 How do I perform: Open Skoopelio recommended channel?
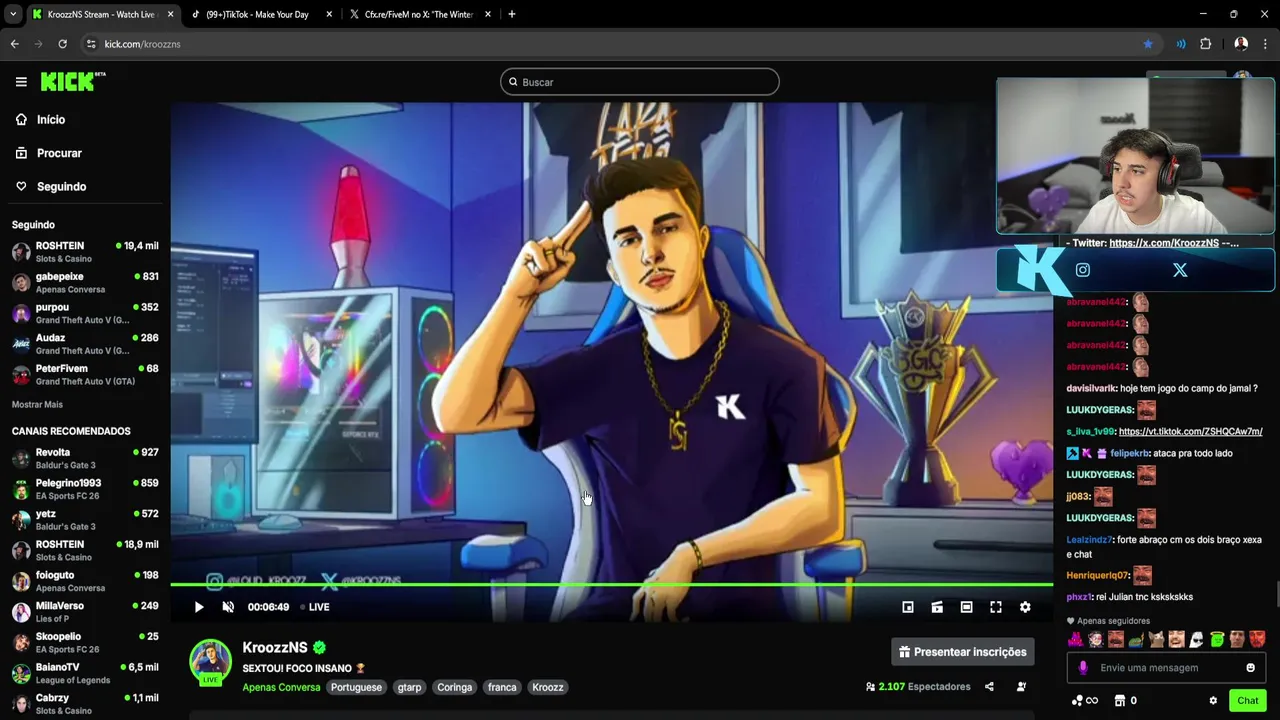tap(85, 643)
